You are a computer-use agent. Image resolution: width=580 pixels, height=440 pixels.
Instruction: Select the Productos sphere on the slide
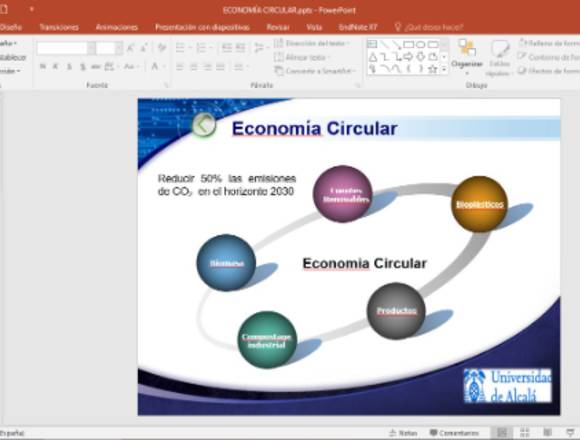pyautogui.click(x=396, y=311)
